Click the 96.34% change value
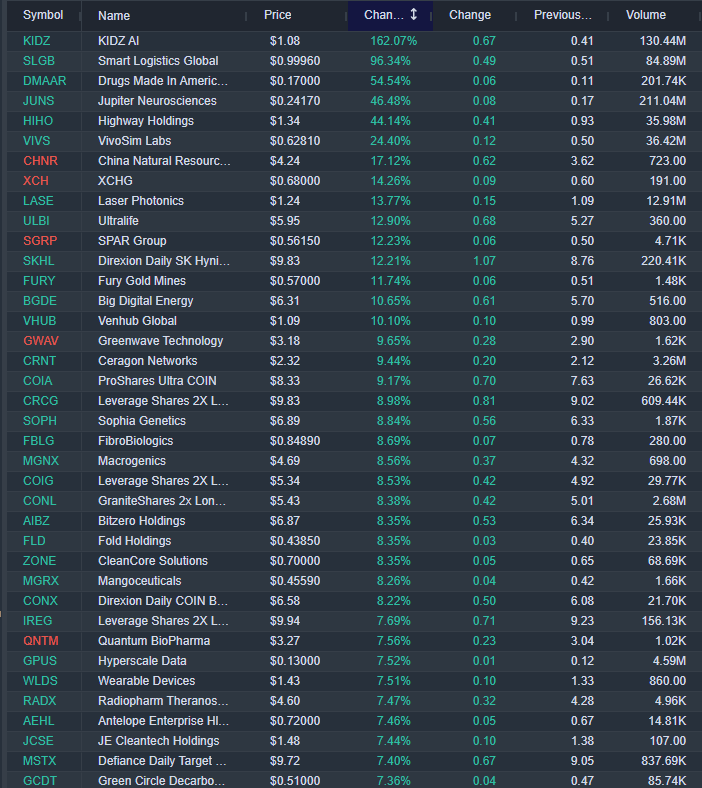702x788 pixels. (x=390, y=61)
